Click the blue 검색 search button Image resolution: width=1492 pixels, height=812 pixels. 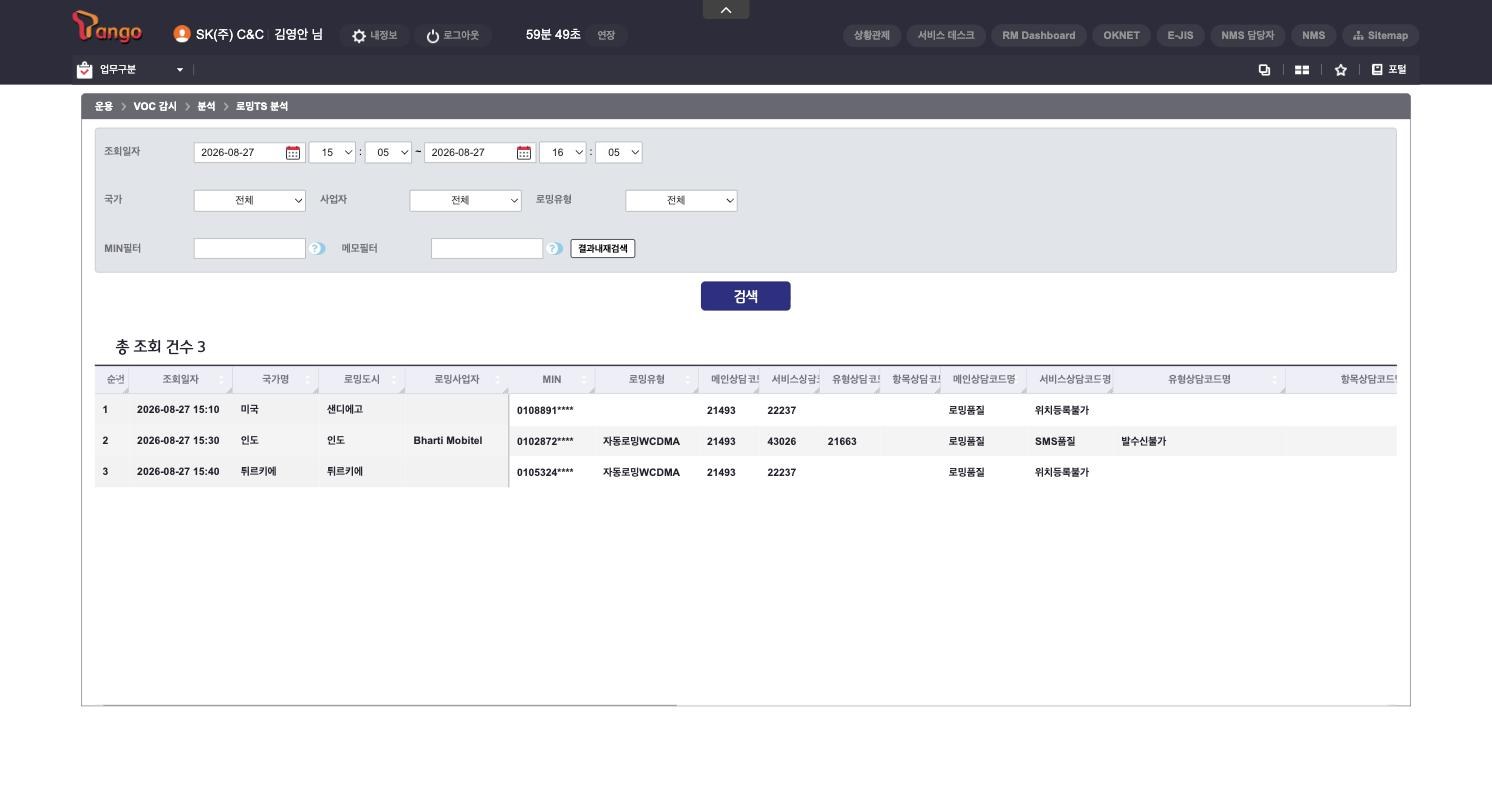click(x=746, y=296)
